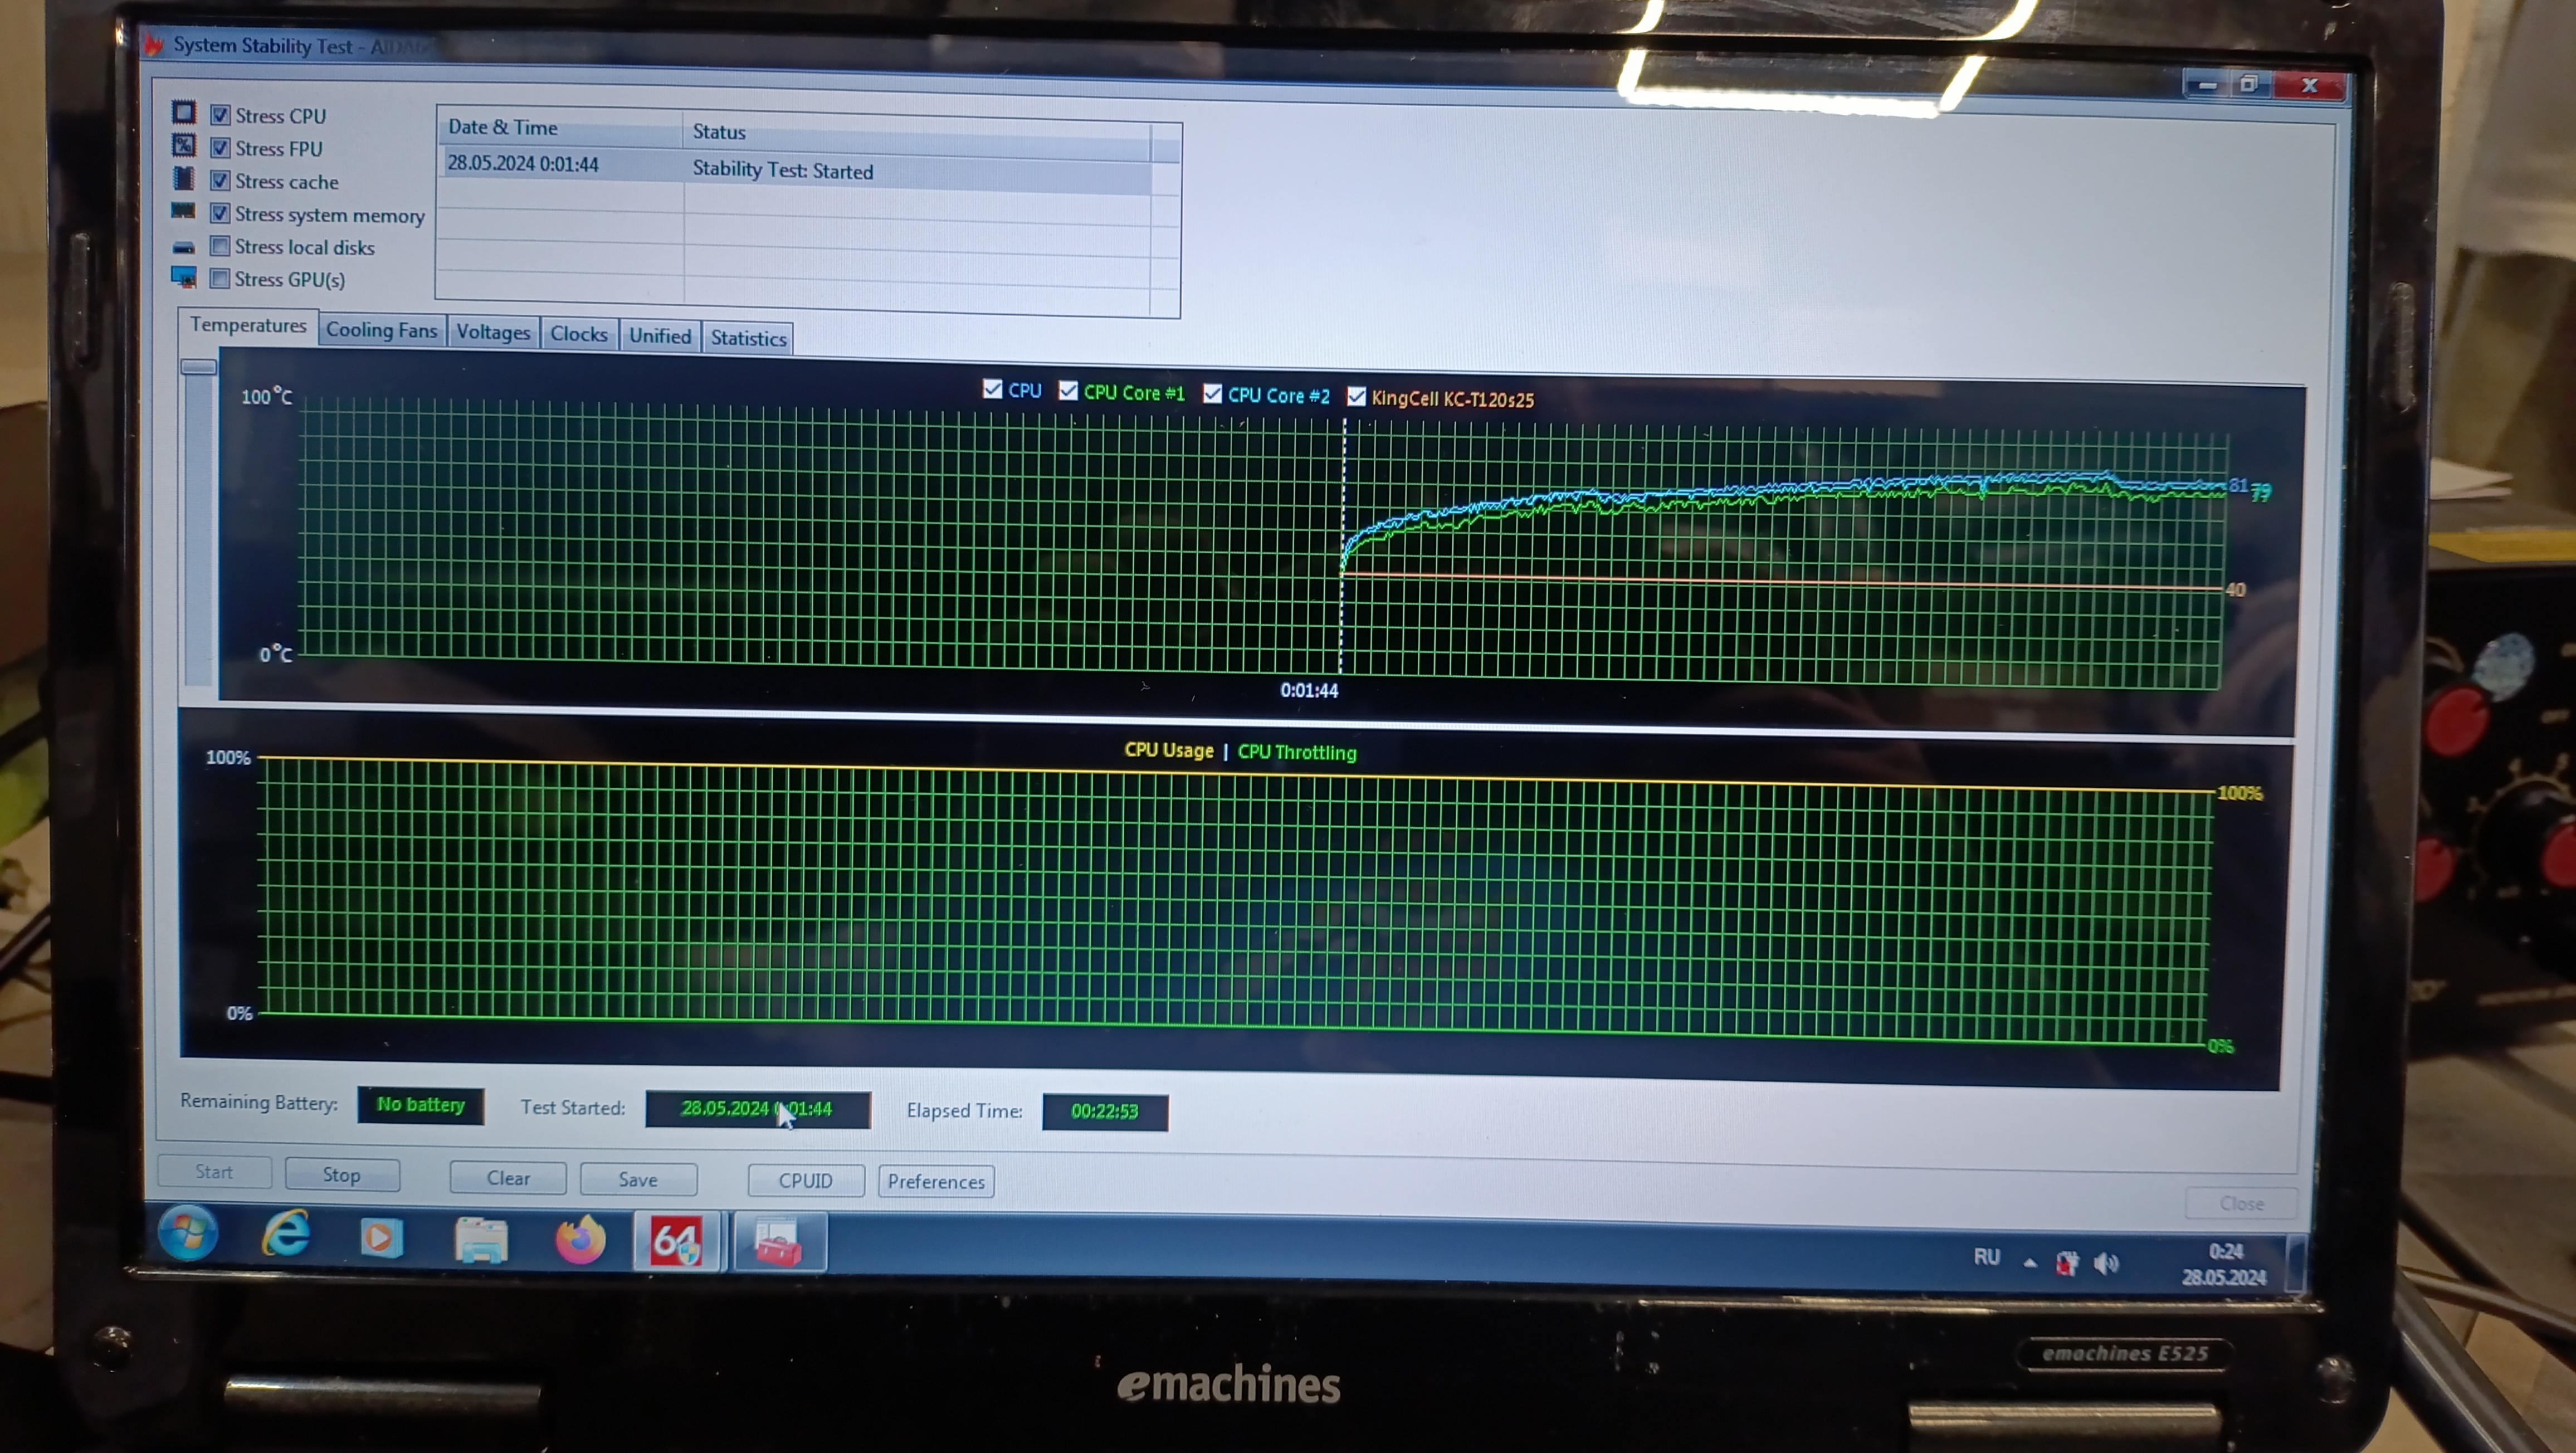This screenshot has width=2576, height=1453.
Task: Click the CPU chip icon beside Stress CPU
Action: (x=183, y=112)
